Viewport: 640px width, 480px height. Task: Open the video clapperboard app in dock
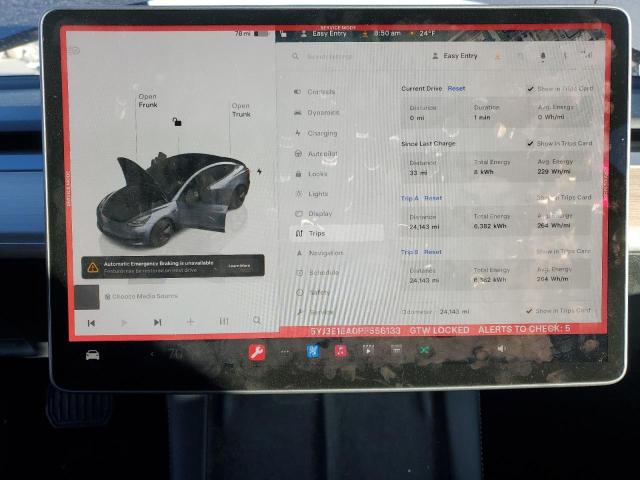(x=368, y=350)
